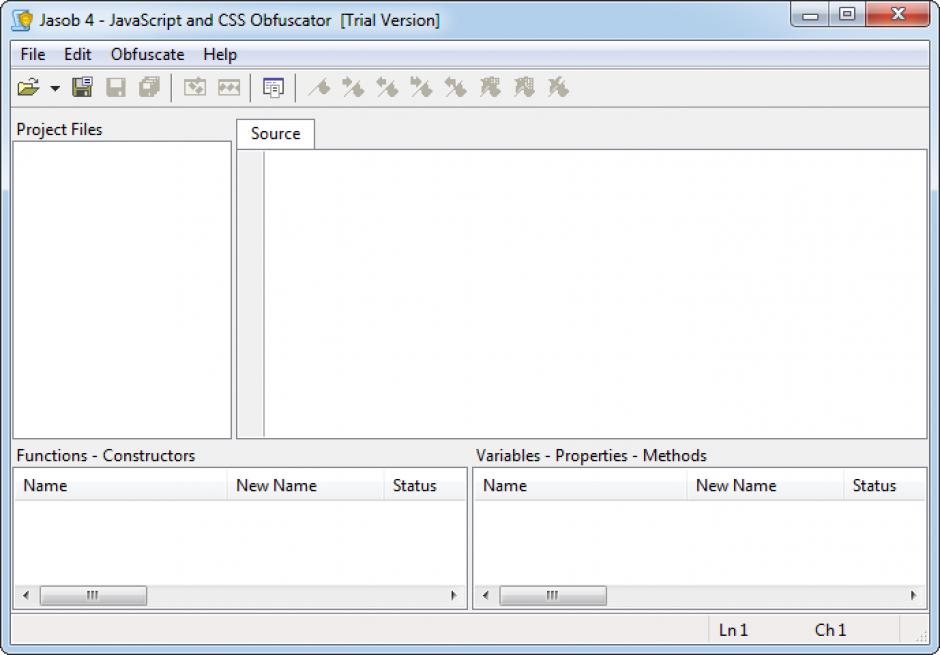Click the "Ln 1" line indicator in the status bar
940x655 pixels.
tap(733, 630)
